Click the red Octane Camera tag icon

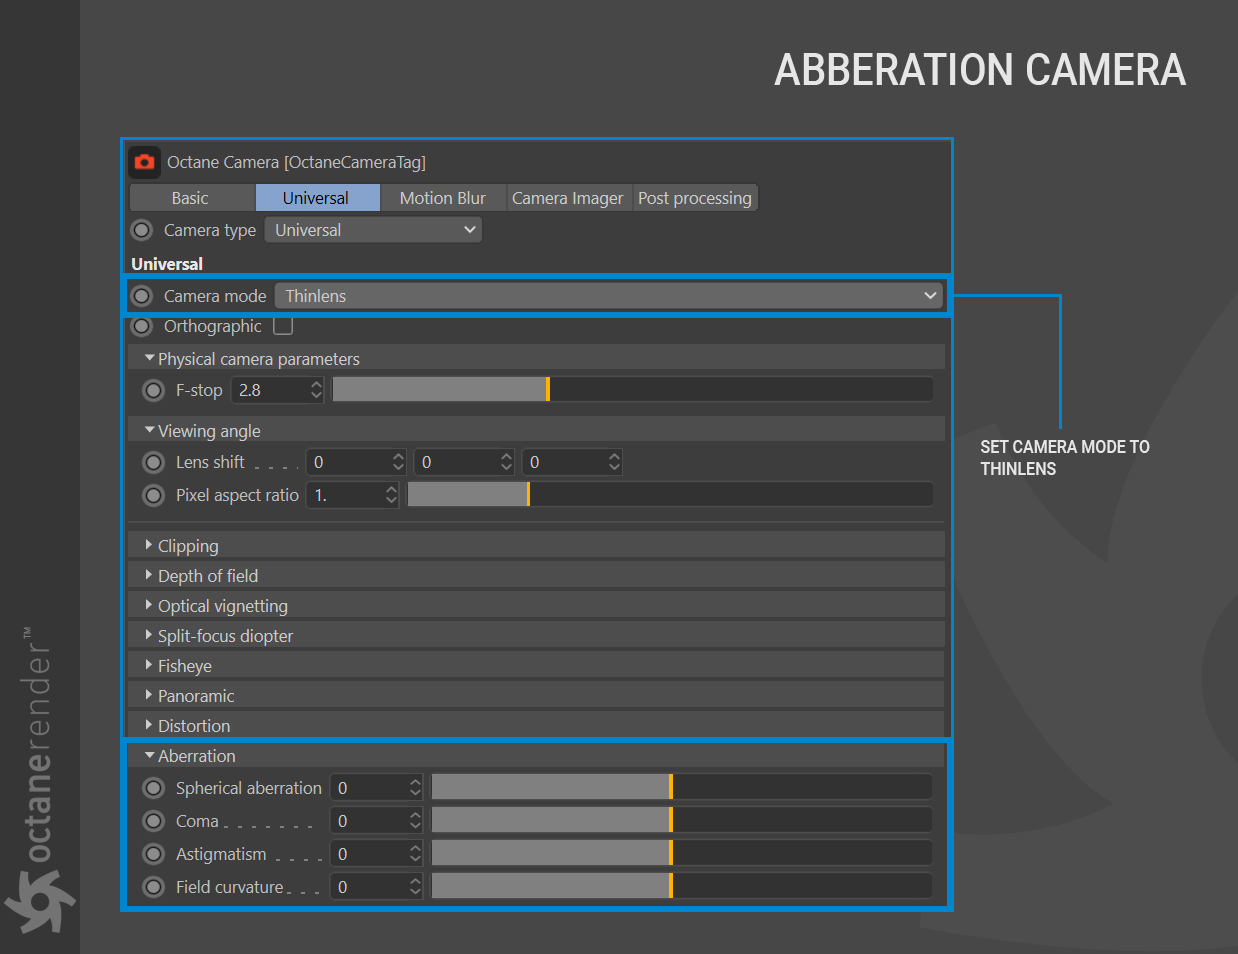[x=144, y=161]
